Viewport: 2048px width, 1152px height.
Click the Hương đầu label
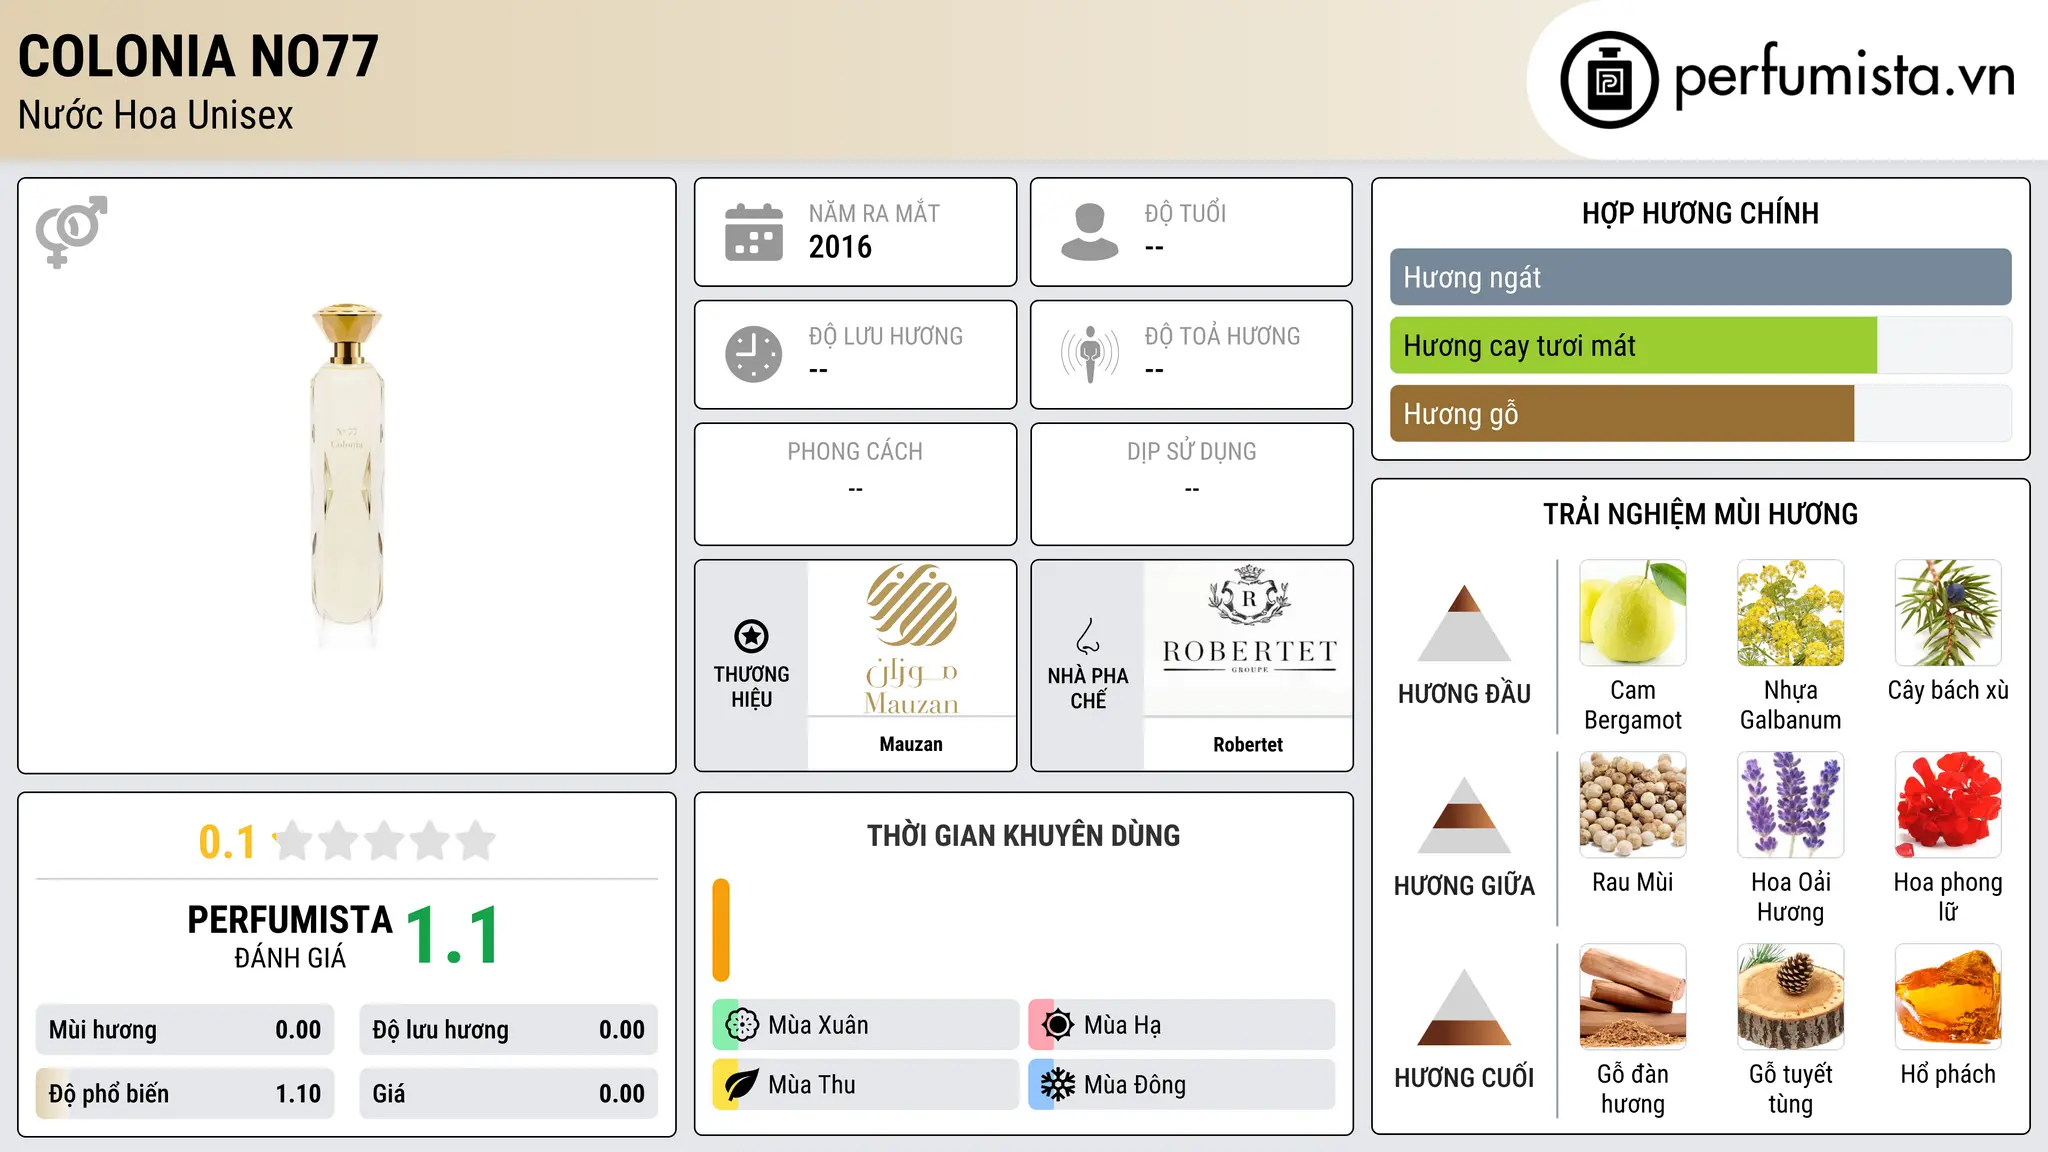tap(1464, 694)
